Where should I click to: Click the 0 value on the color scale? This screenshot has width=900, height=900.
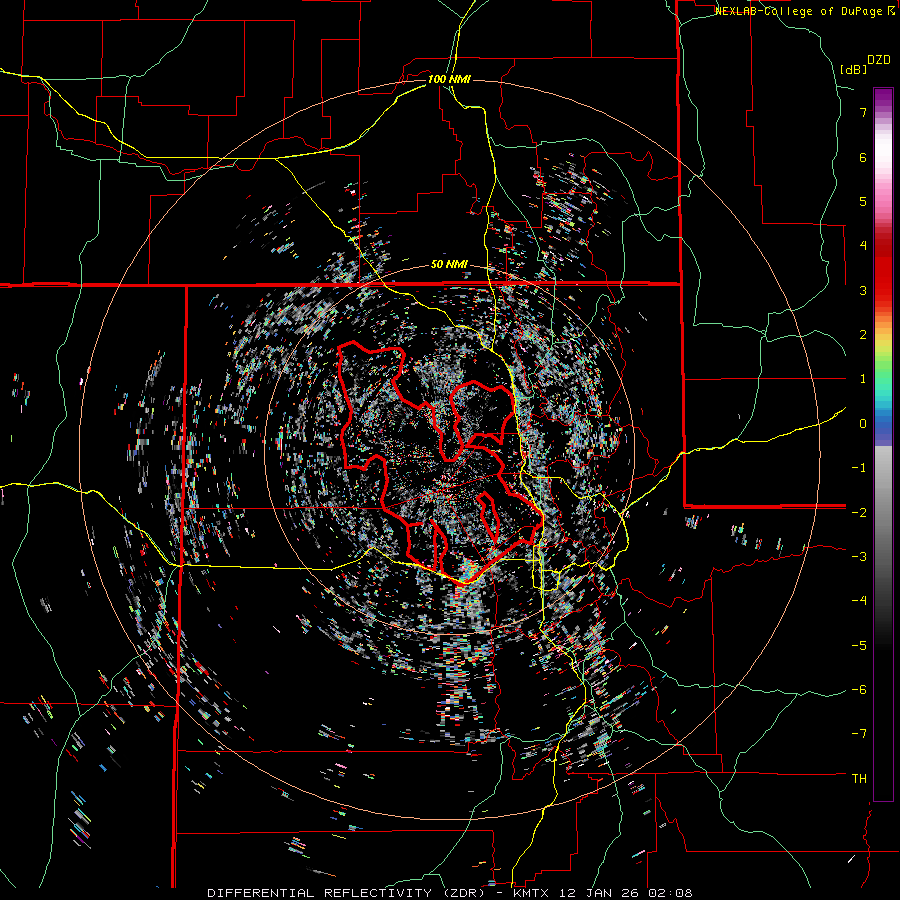pos(863,424)
